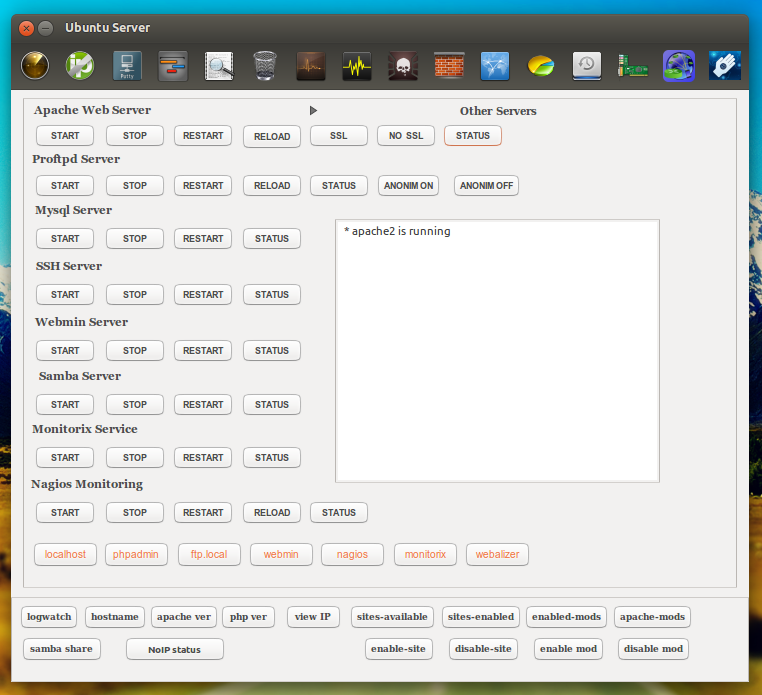The width and height of the screenshot is (762, 695).
Task: Click enable-site button
Action: 398,649
